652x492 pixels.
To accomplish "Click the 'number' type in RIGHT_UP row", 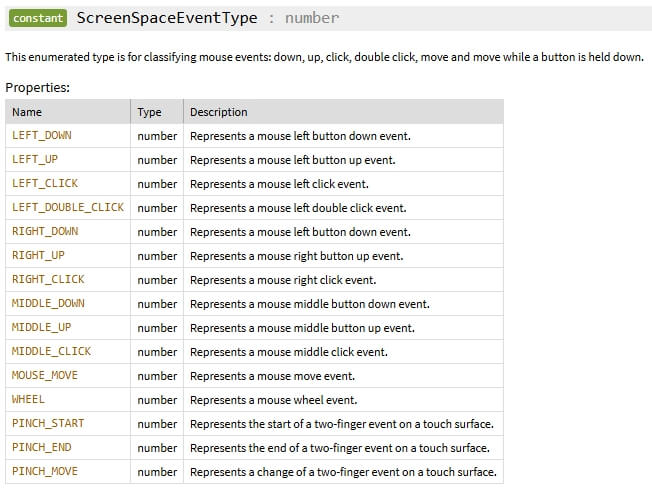I will pyautogui.click(x=157, y=256).
